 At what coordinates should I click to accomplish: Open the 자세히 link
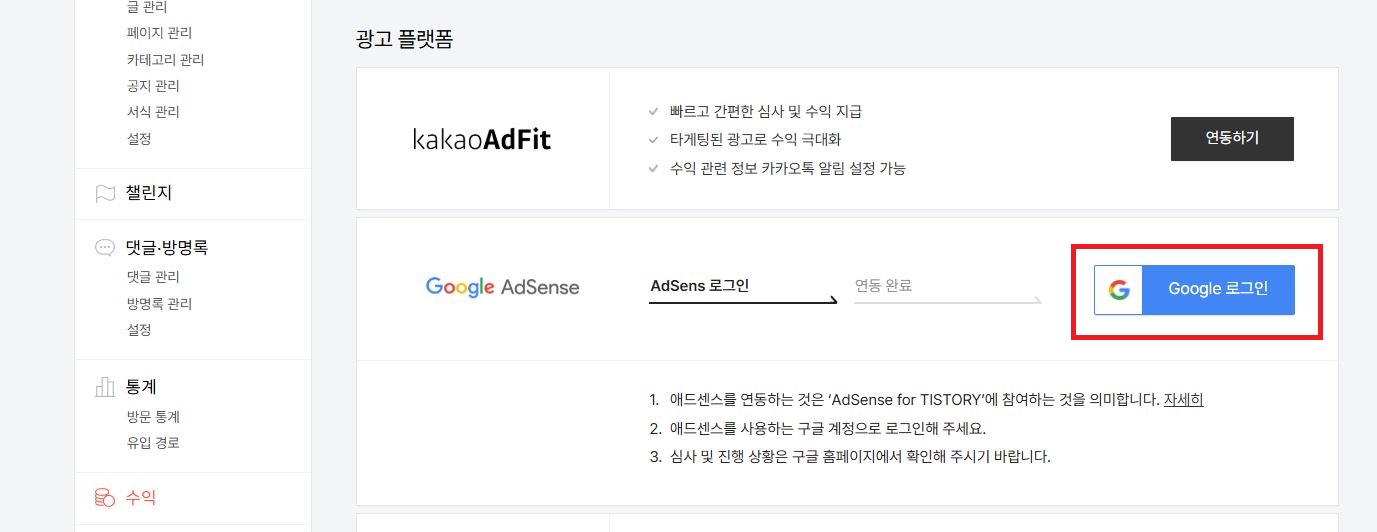point(1183,400)
